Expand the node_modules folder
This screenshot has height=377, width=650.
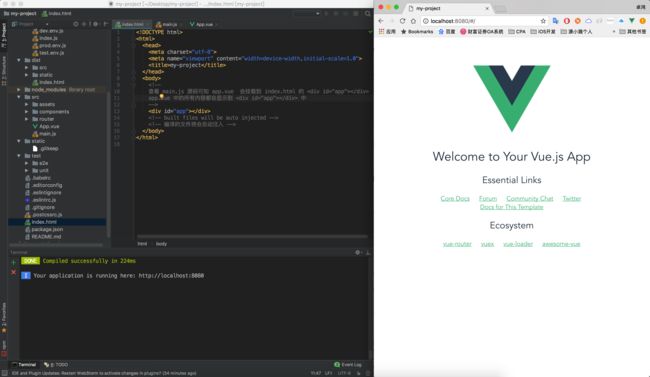(x=19, y=90)
